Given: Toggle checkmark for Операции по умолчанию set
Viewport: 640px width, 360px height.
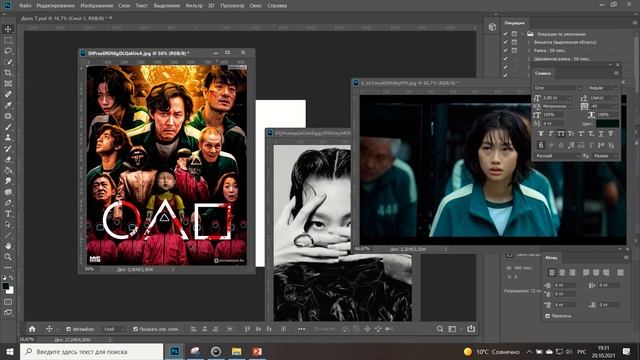Looking at the screenshot, I should [x=506, y=34].
